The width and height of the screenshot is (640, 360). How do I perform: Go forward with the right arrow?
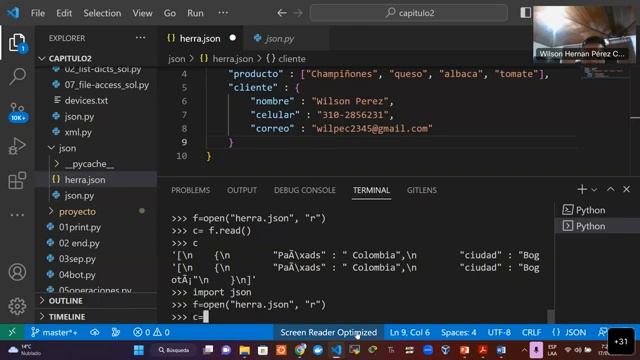tap(298, 13)
